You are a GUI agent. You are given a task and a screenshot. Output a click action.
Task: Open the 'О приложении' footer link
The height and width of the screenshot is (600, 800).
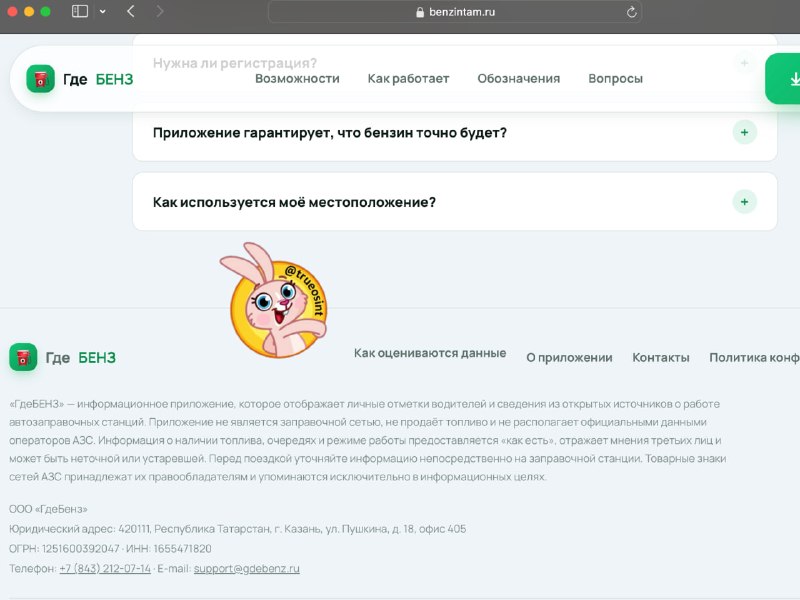tap(569, 358)
